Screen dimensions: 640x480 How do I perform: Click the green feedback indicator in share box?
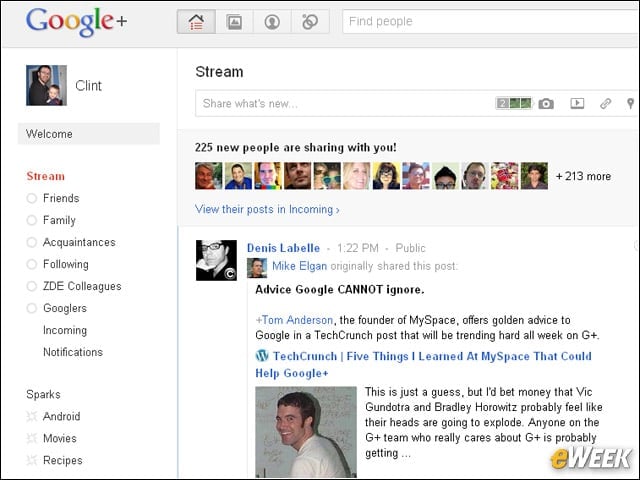[514, 103]
